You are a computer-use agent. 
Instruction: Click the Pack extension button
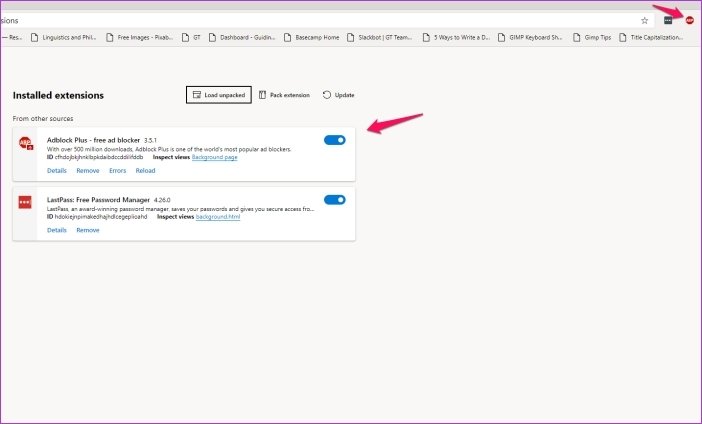click(284, 95)
